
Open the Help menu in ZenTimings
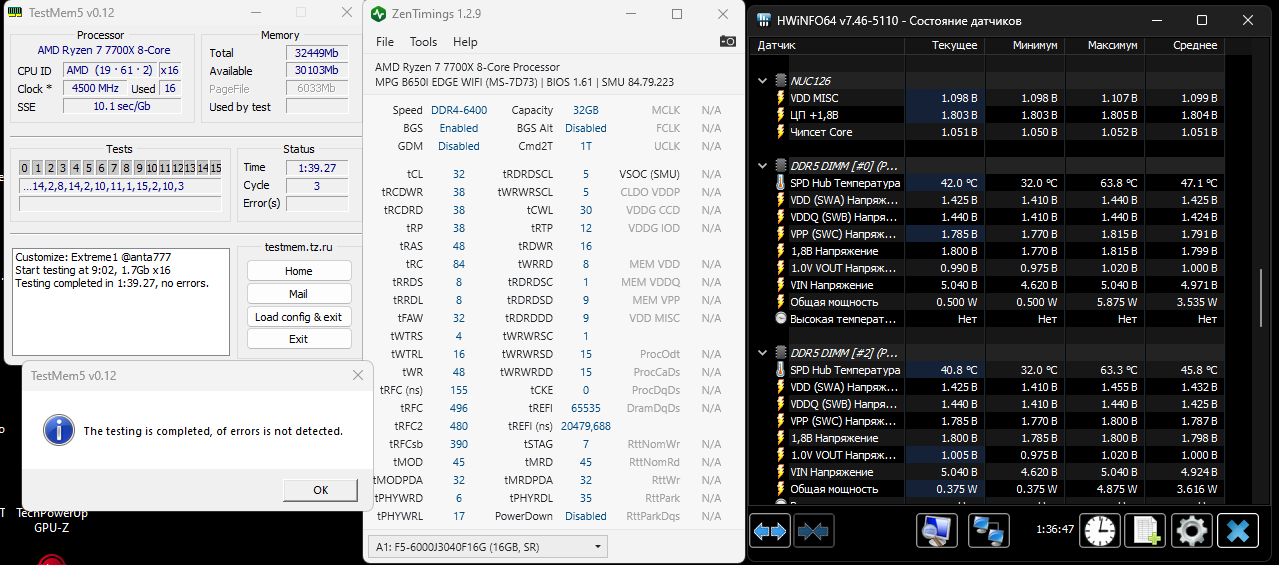pyautogui.click(x=465, y=42)
